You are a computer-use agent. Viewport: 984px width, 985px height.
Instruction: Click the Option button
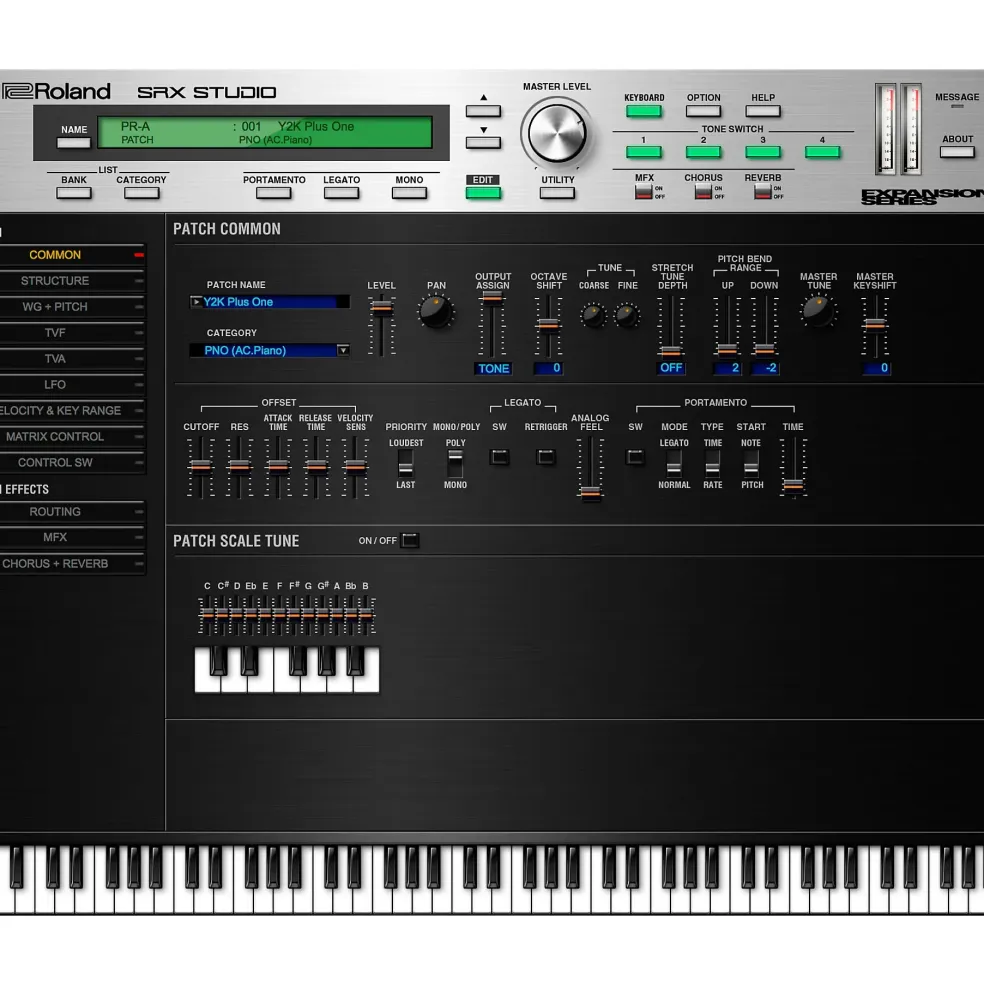tap(703, 111)
